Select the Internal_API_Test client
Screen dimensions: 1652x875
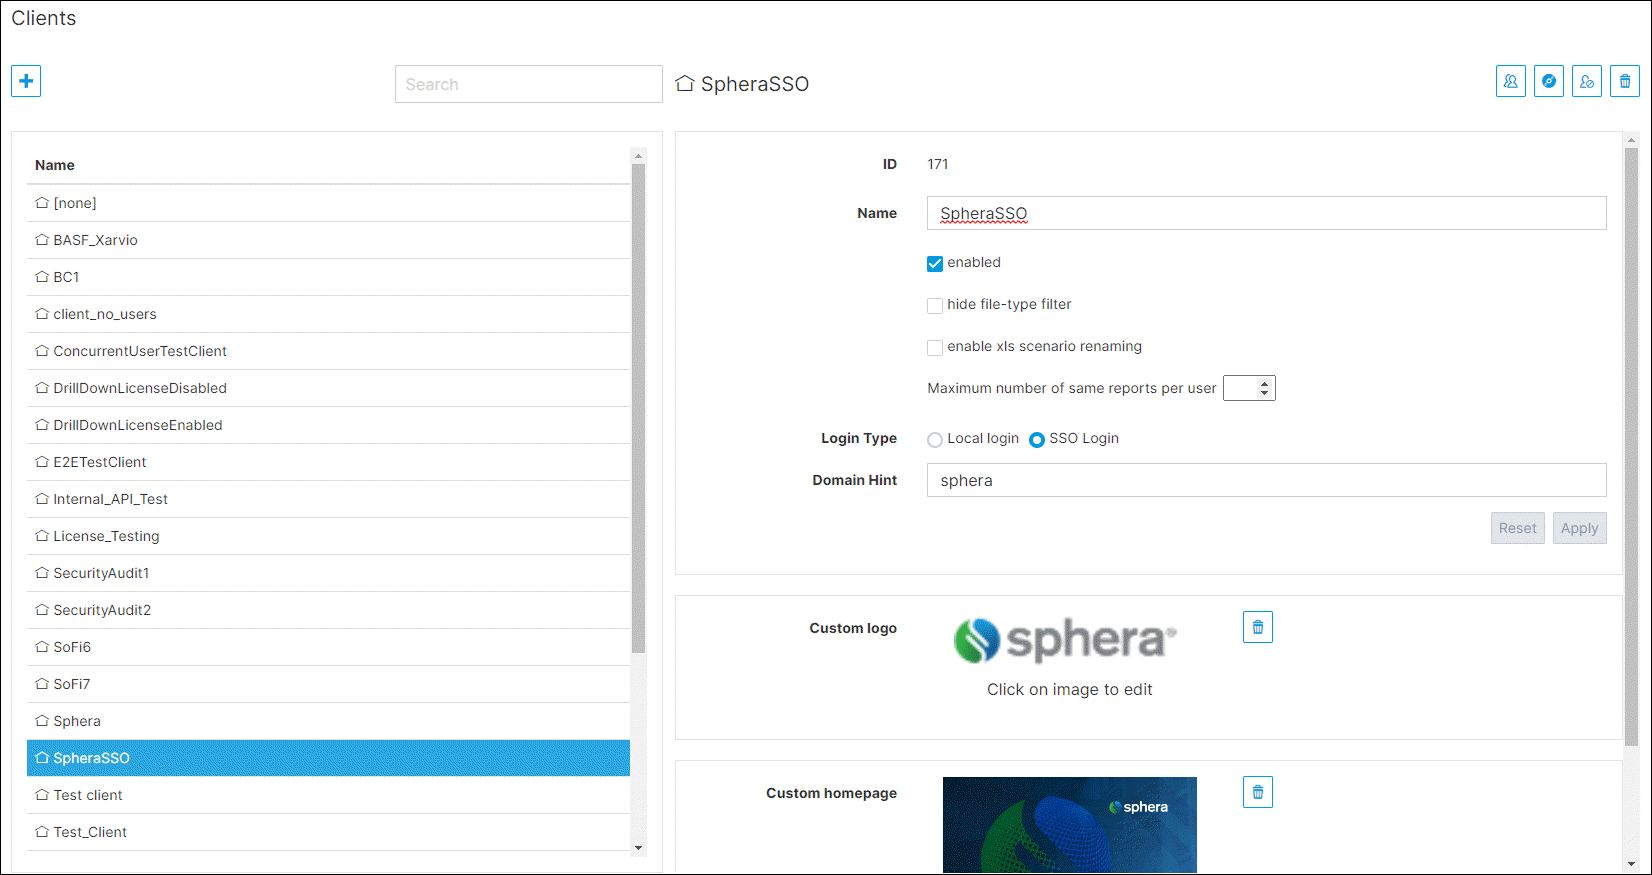[328, 499]
